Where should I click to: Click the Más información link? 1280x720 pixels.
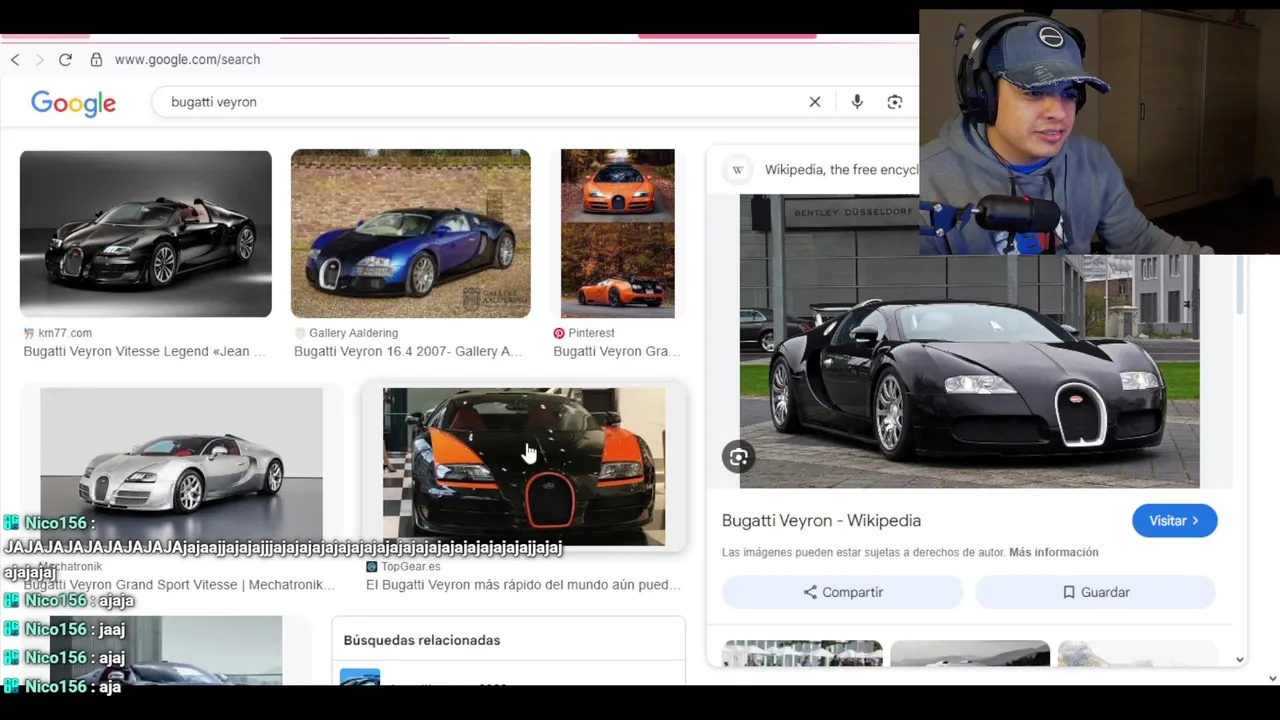coord(1054,552)
